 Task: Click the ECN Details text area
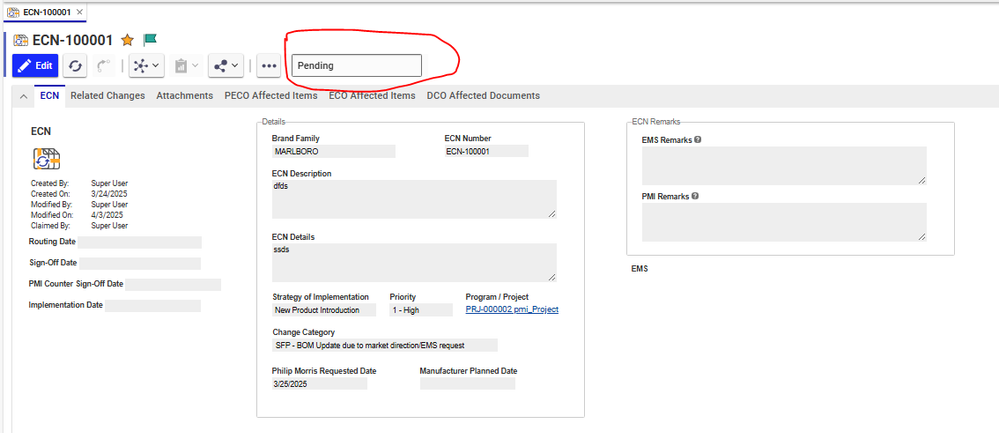(x=414, y=262)
